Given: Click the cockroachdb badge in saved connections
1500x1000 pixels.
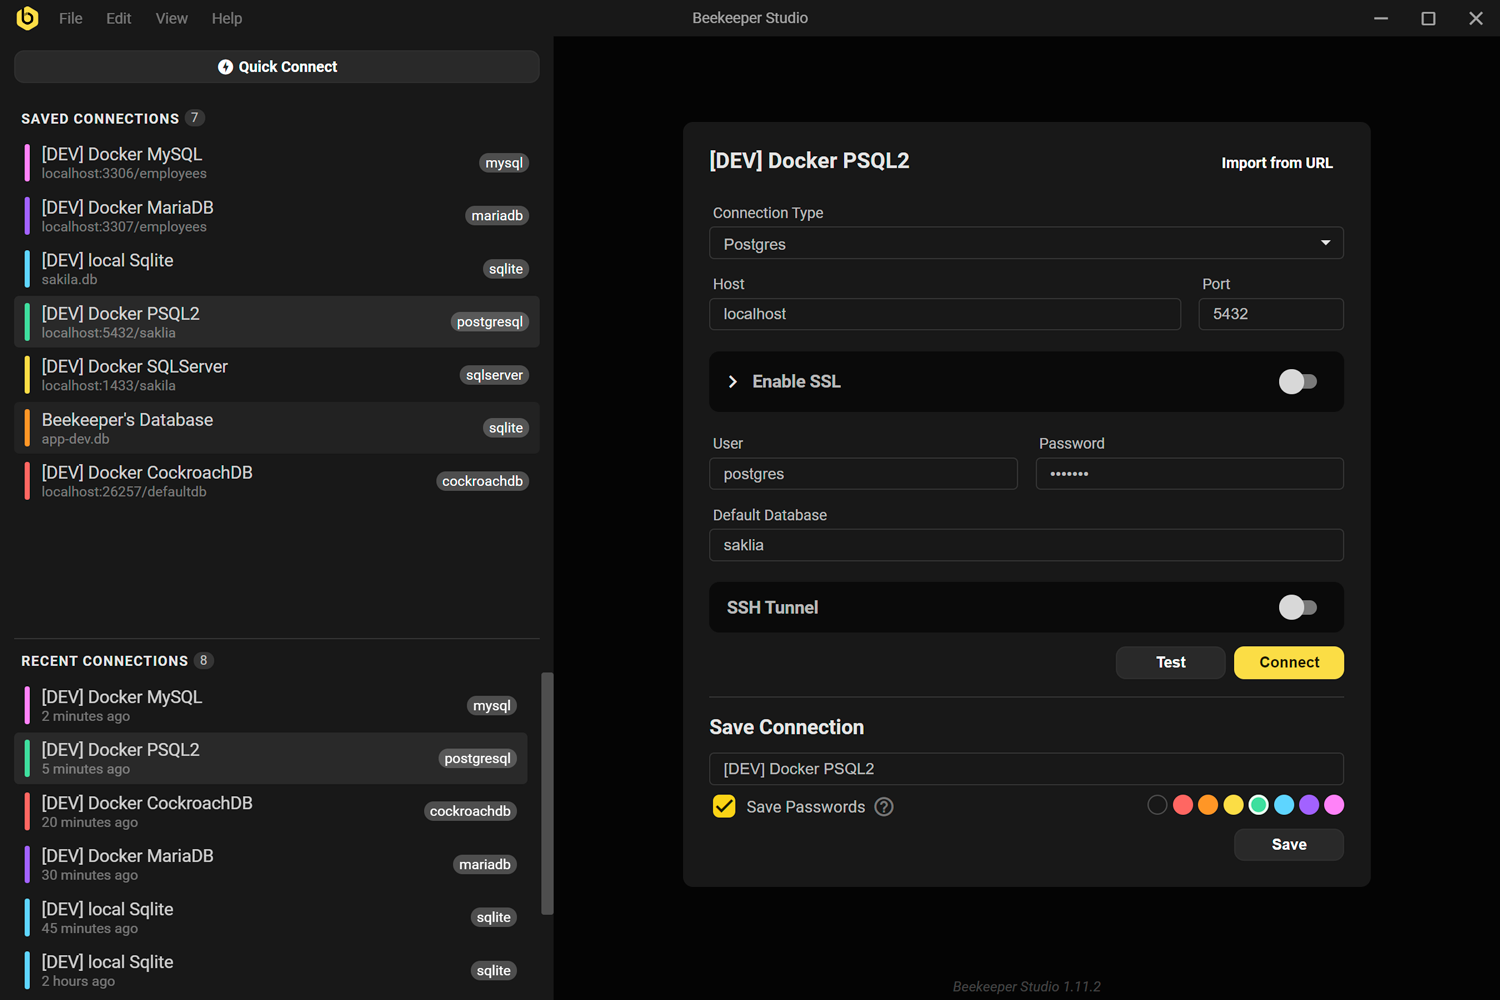Looking at the screenshot, I should (482, 481).
